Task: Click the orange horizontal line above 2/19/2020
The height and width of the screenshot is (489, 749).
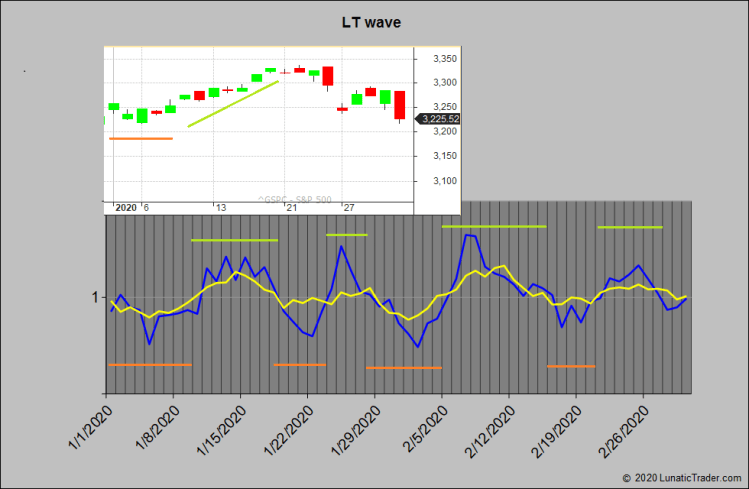Action: 571,366
